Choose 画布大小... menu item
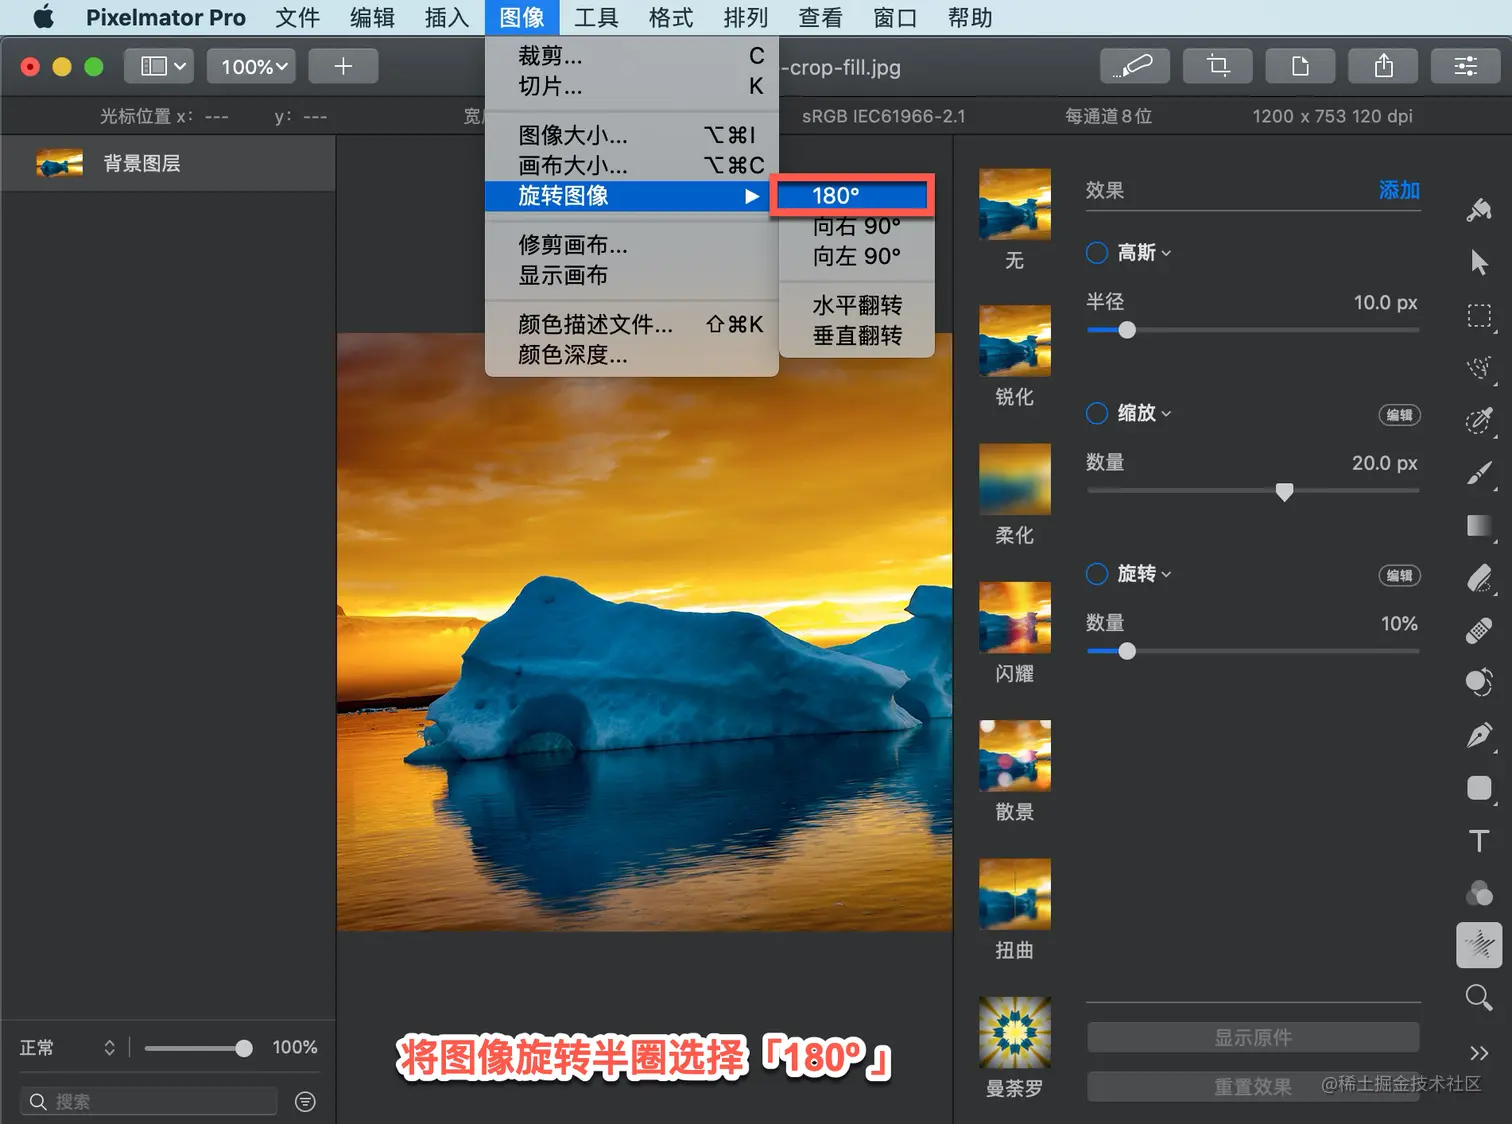This screenshot has width=1512, height=1124. click(632, 165)
